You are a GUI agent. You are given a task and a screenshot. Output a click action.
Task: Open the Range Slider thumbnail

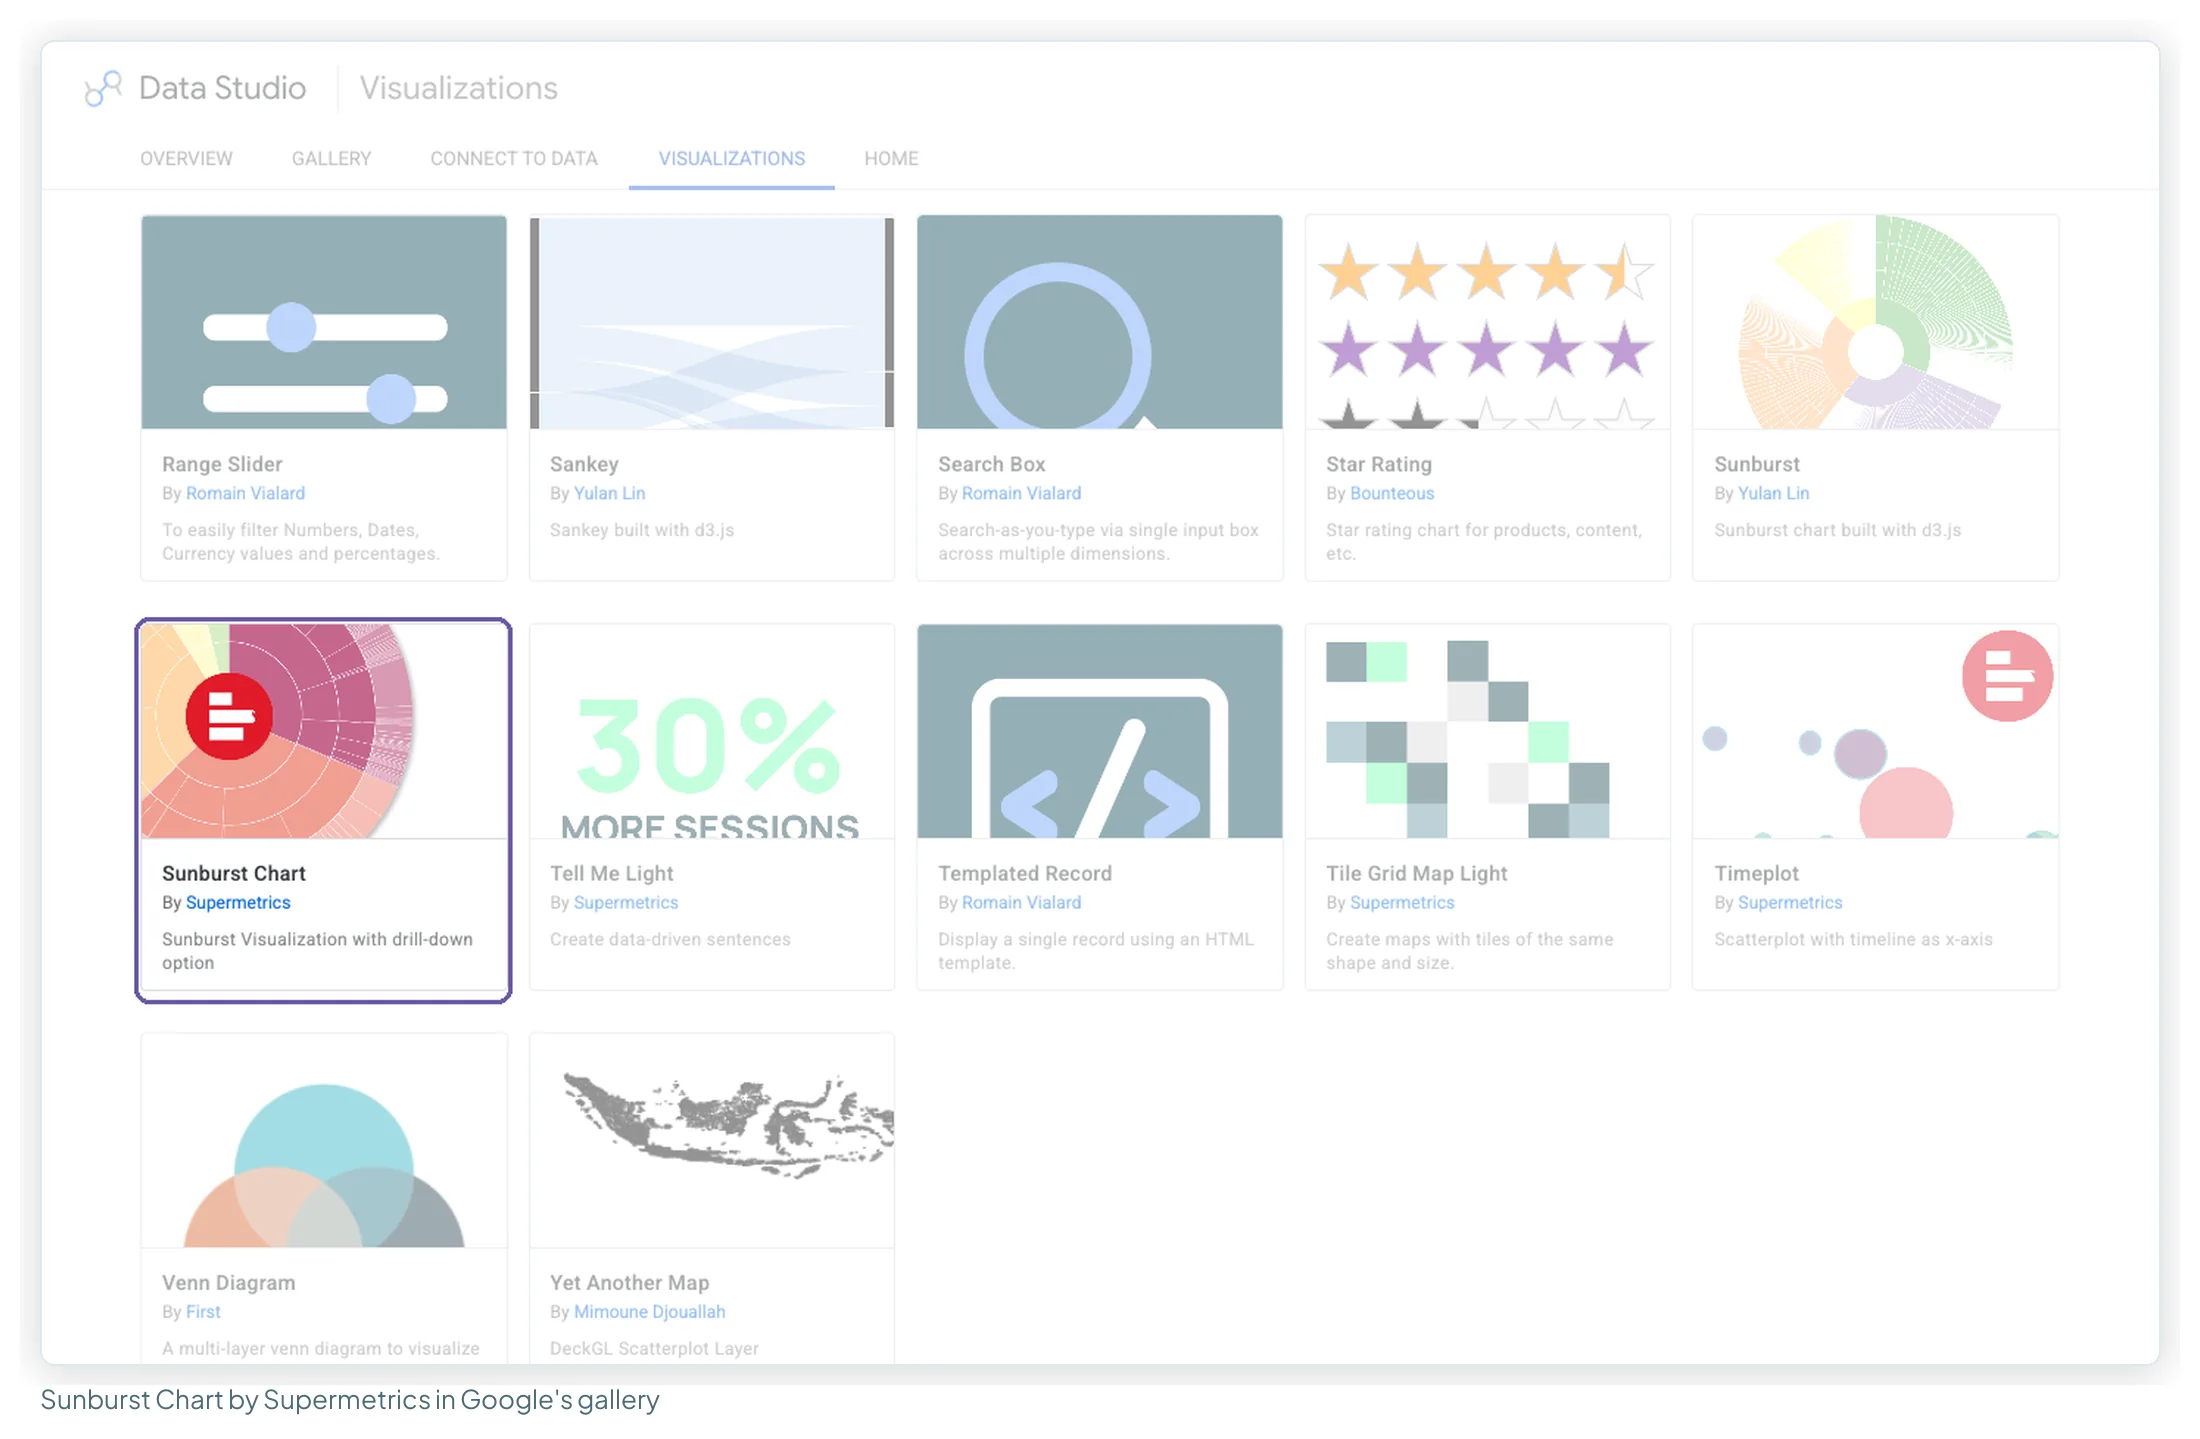324,322
